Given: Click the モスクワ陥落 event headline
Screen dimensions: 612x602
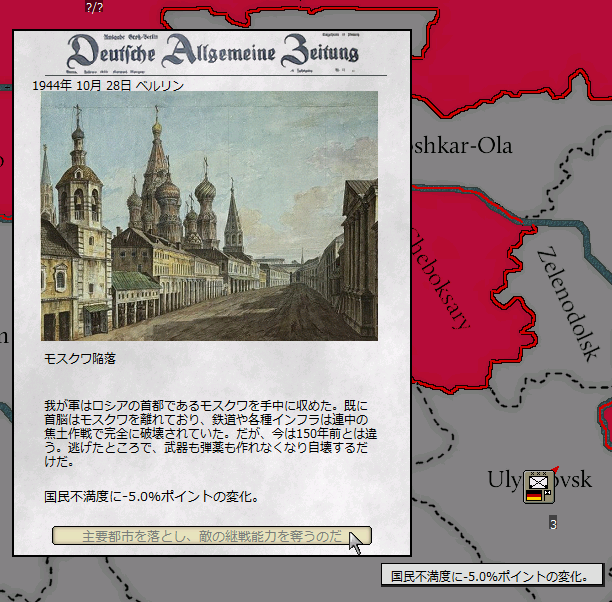Looking at the screenshot, I should (80, 358).
